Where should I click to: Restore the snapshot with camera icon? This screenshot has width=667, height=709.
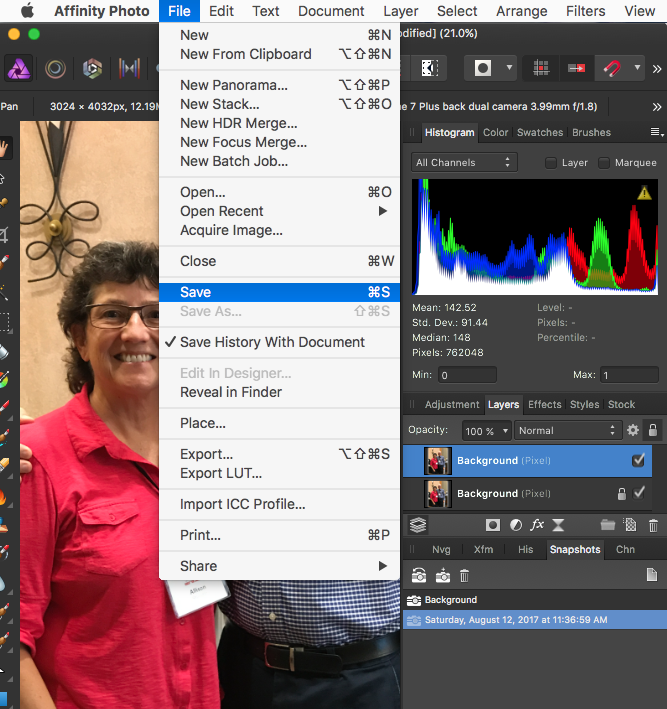tap(419, 576)
